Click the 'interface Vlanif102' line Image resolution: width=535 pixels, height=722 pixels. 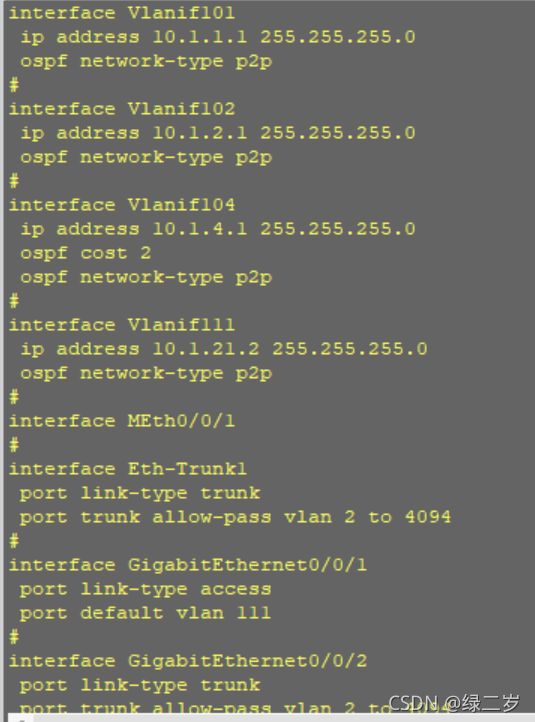[x=122, y=109]
